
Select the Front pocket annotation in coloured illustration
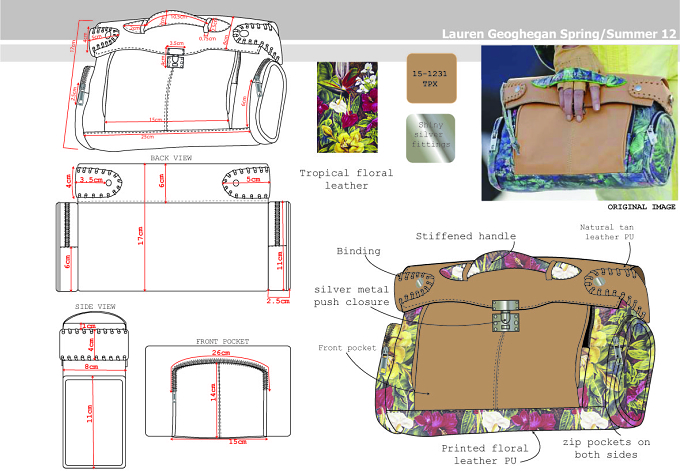coord(347,348)
